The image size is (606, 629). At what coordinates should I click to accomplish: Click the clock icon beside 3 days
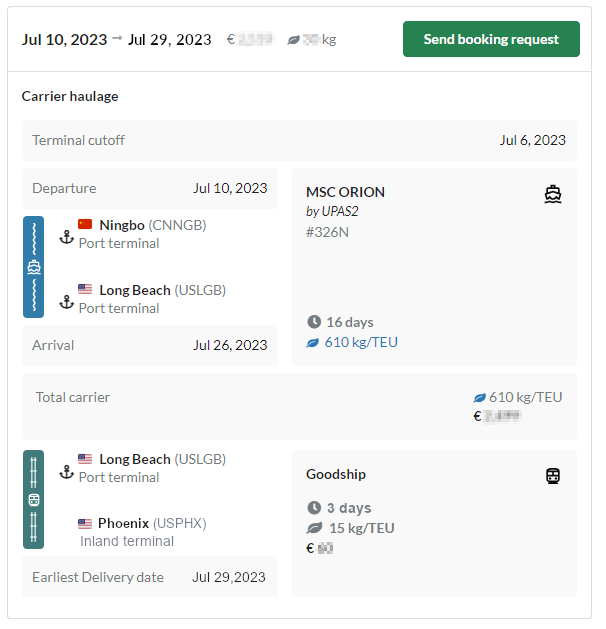[314, 508]
